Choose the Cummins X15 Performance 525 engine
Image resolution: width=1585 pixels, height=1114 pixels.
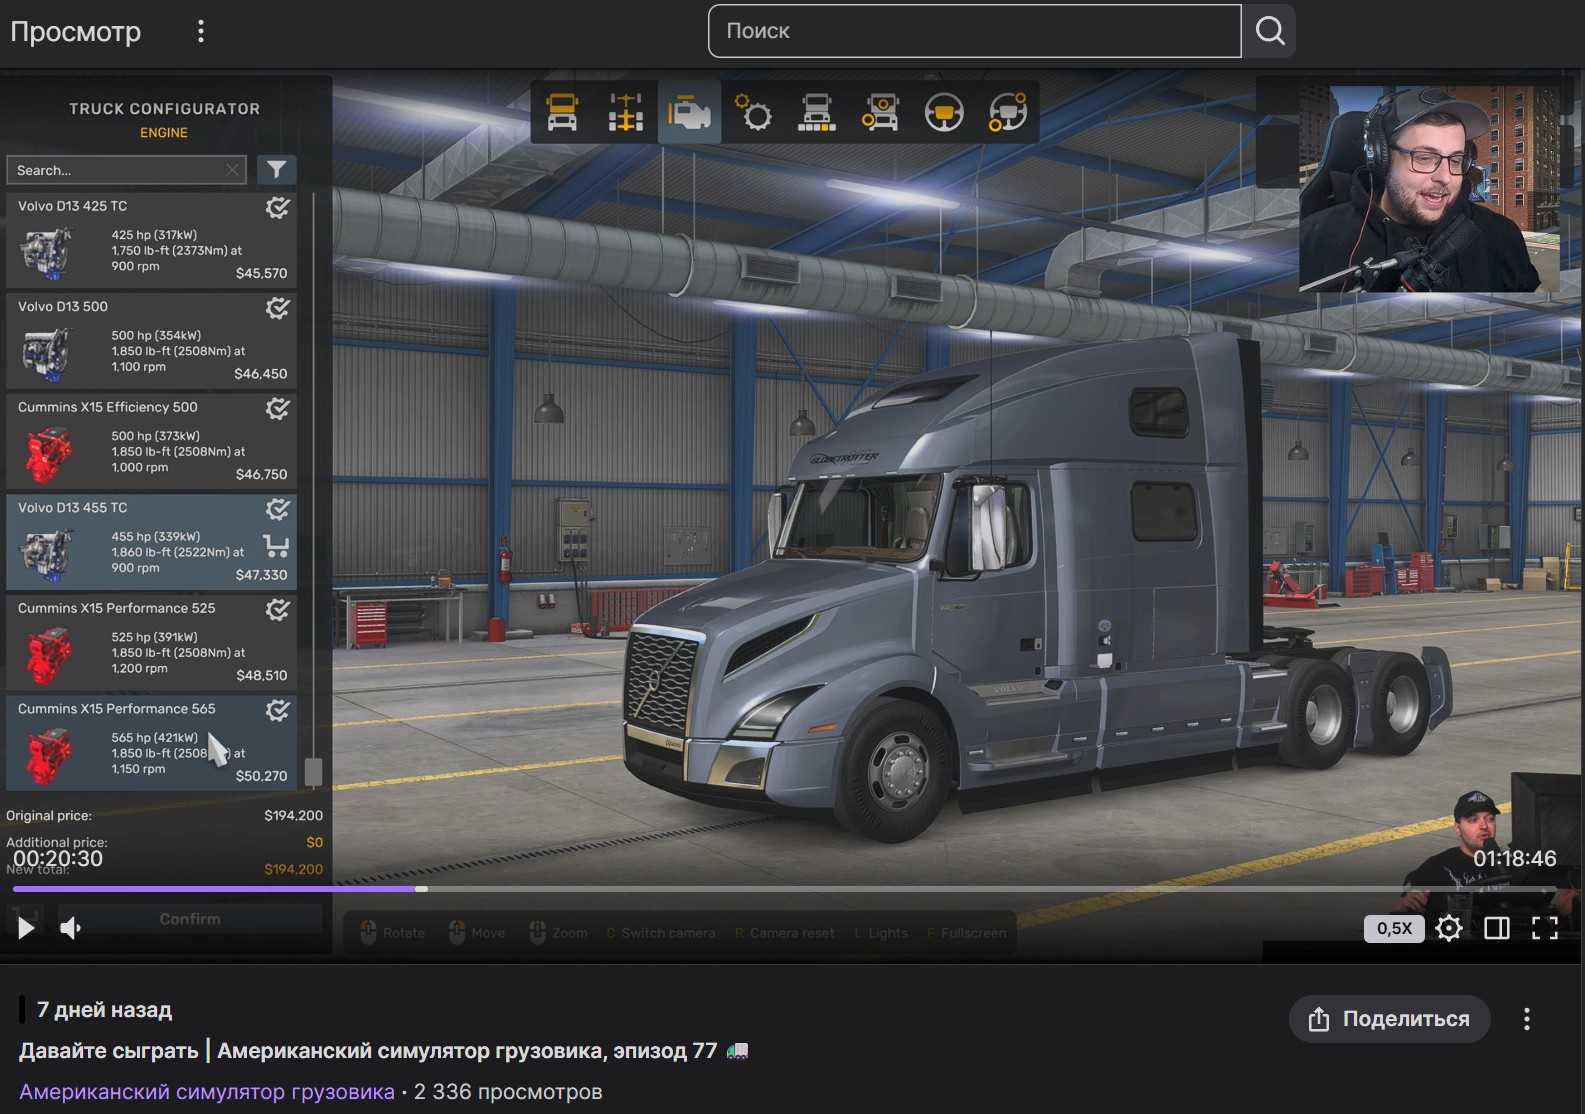[151, 642]
